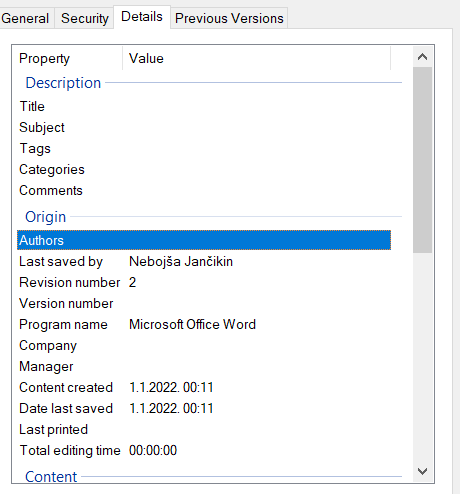Click the scrollbar down arrow

(422, 471)
